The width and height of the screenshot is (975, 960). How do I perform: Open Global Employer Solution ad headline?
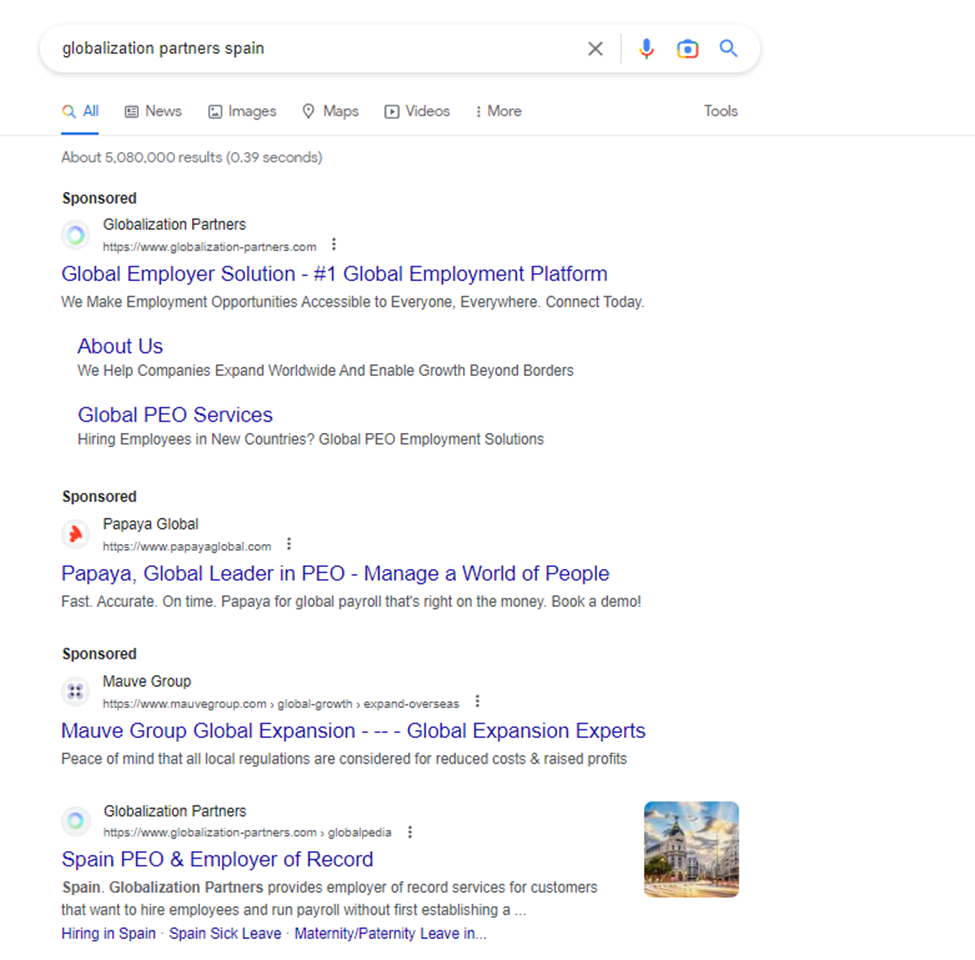(334, 274)
